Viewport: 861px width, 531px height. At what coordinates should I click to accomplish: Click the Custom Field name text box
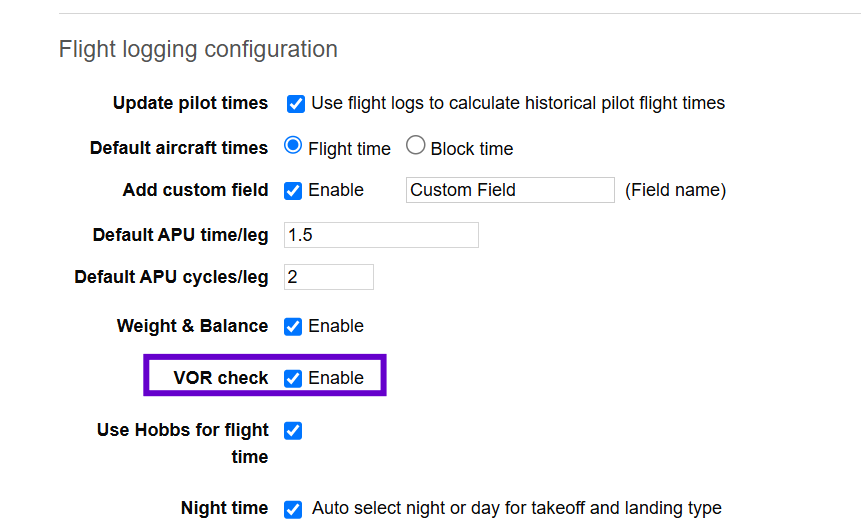coord(510,190)
